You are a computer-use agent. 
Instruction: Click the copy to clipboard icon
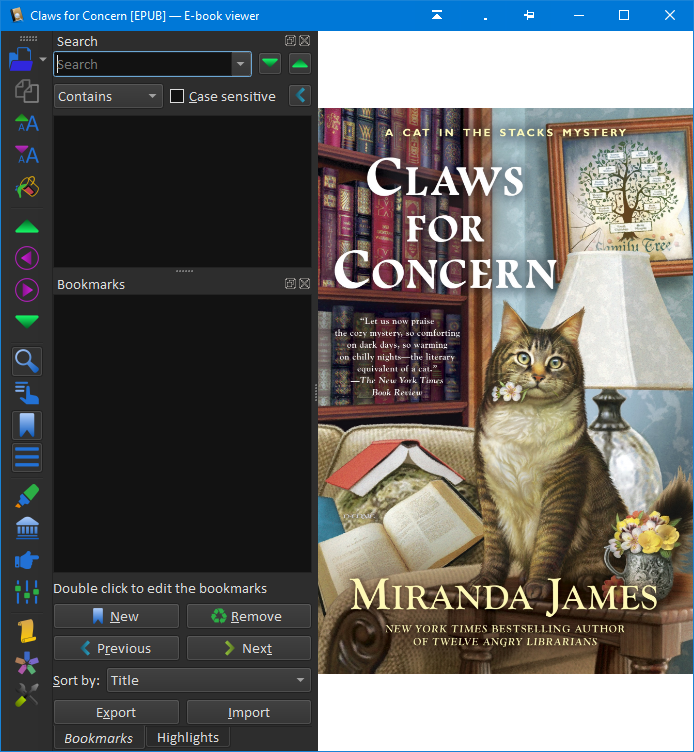(x=27, y=91)
